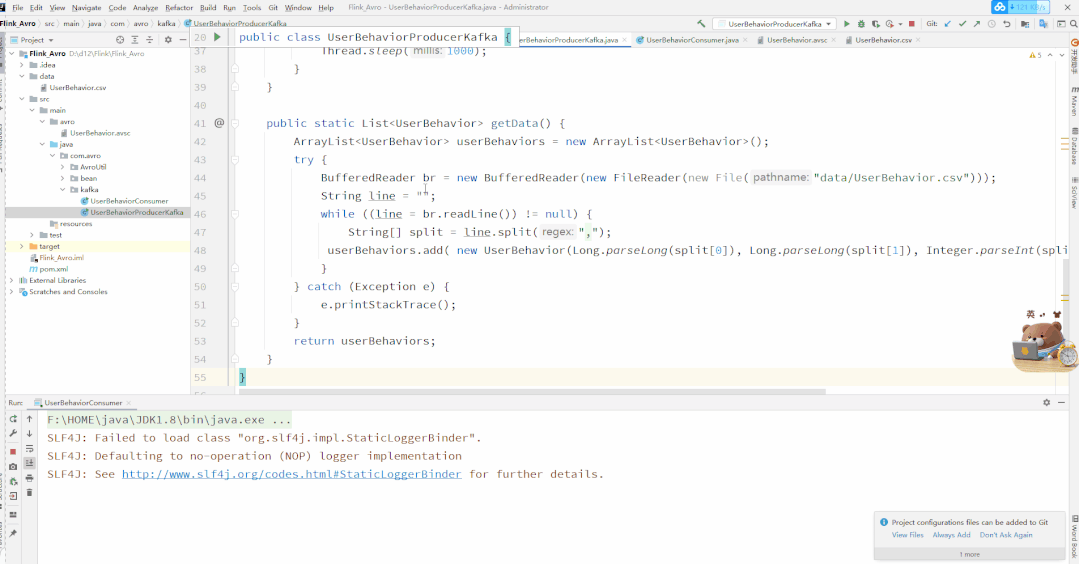Screen dimensions: 1079x564
Task: Show Git history clock icon
Action: pos(992,23)
